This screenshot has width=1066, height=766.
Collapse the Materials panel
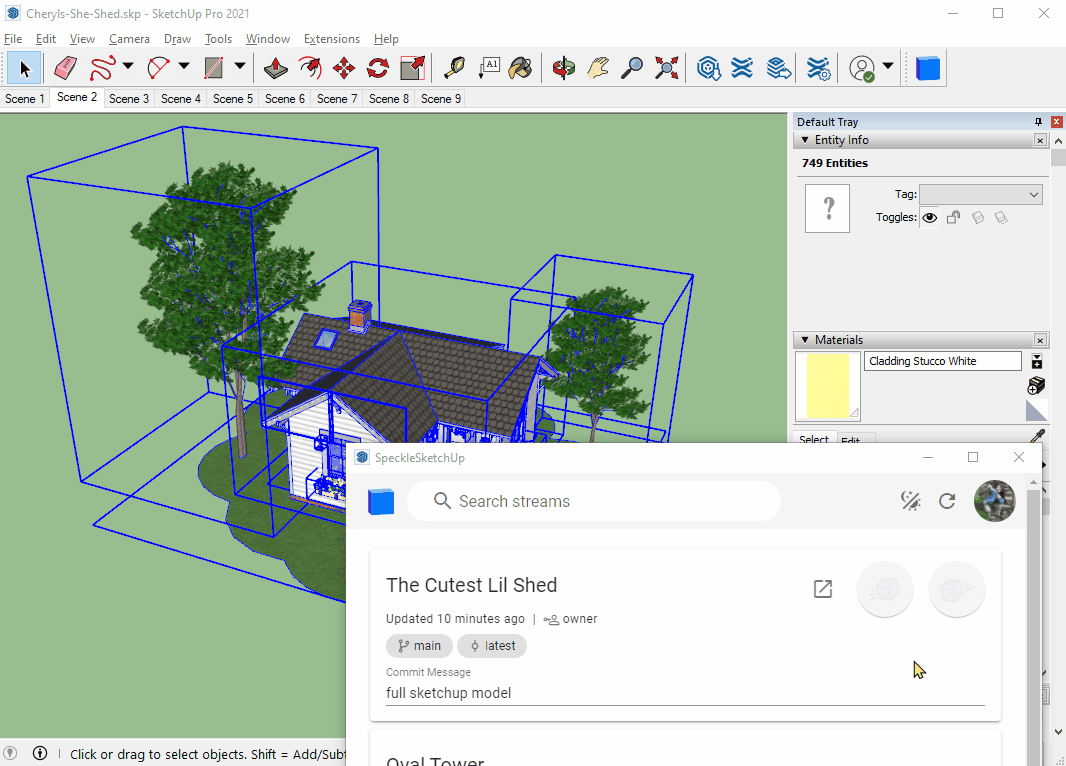click(x=805, y=340)
